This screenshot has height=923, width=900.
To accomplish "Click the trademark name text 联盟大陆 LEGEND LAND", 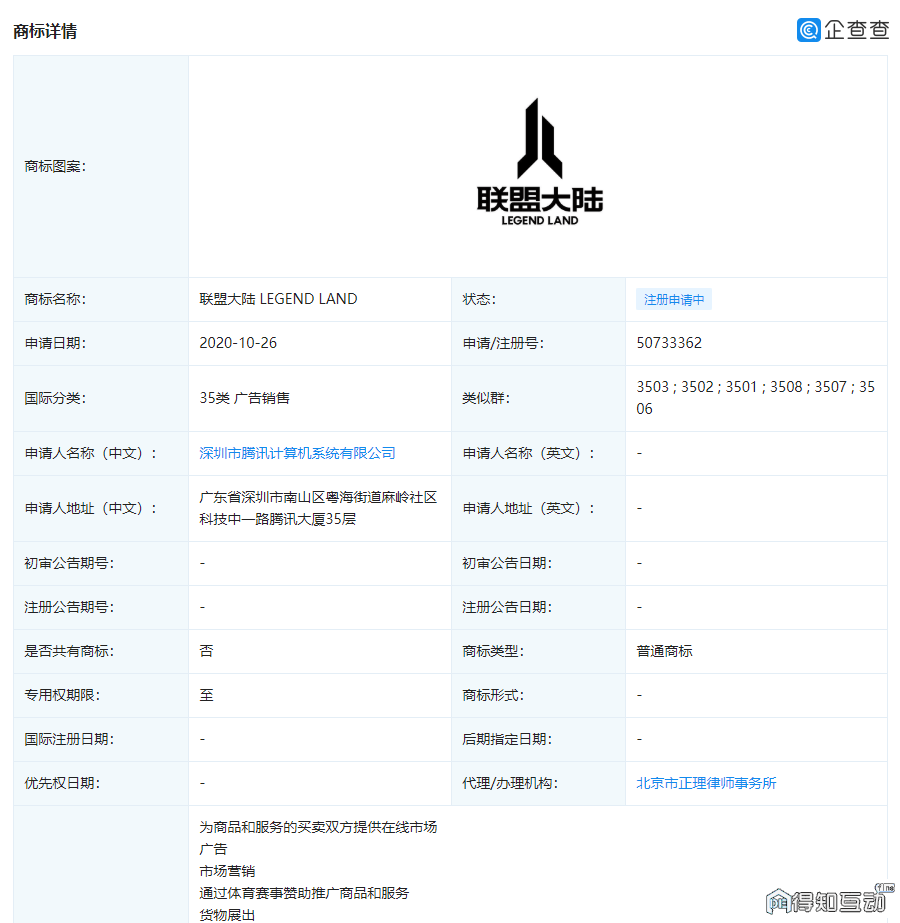I will coord(278,299).
